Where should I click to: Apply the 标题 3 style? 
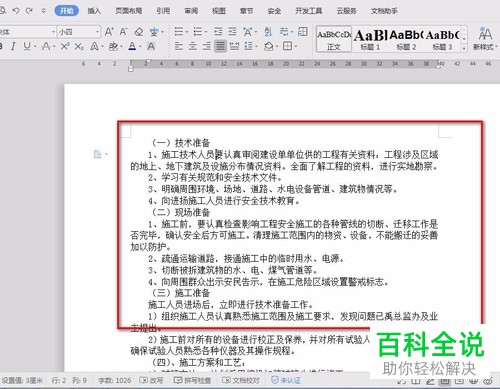442,39
